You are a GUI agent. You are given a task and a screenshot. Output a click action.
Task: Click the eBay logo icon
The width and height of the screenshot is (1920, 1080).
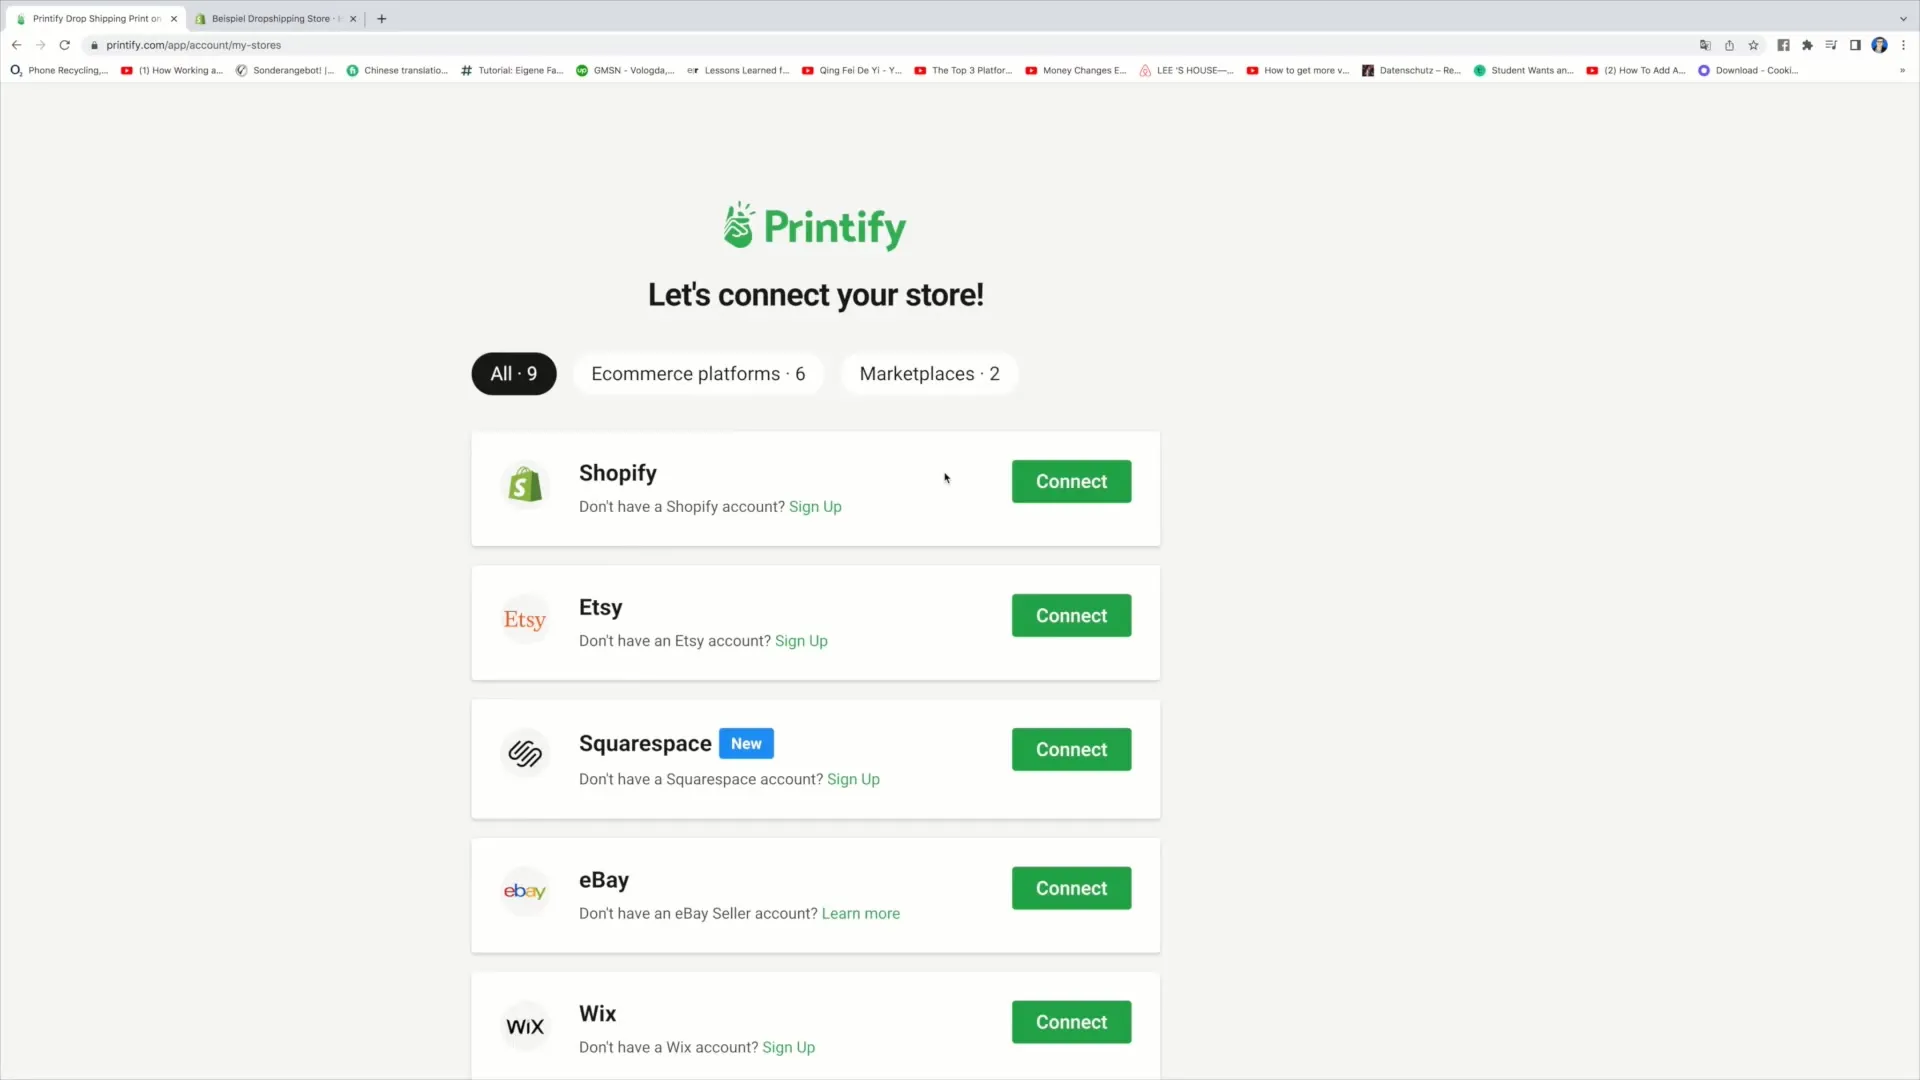coord(524,890)
